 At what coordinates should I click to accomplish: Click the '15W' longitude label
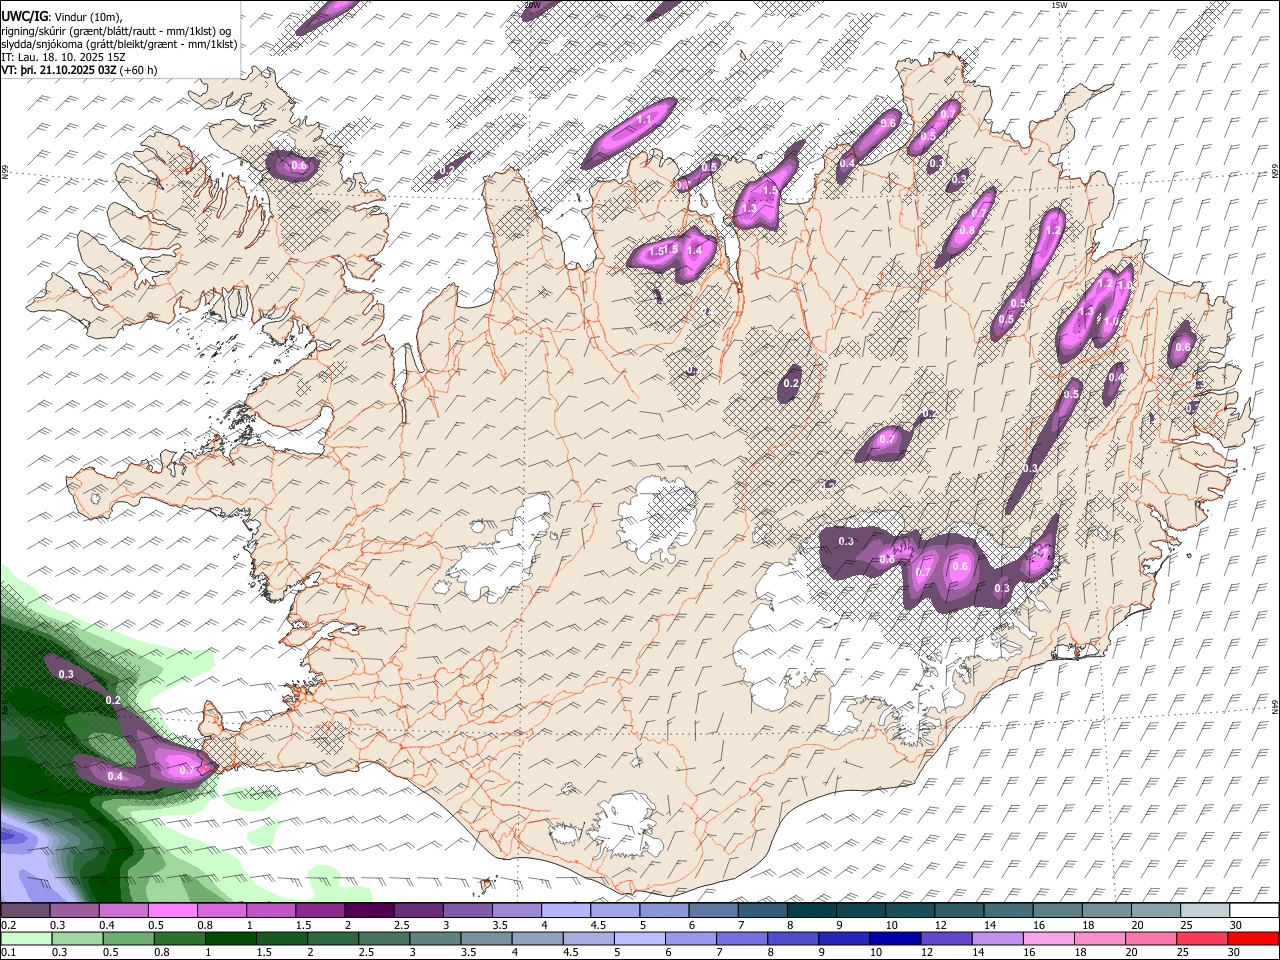1060,6
